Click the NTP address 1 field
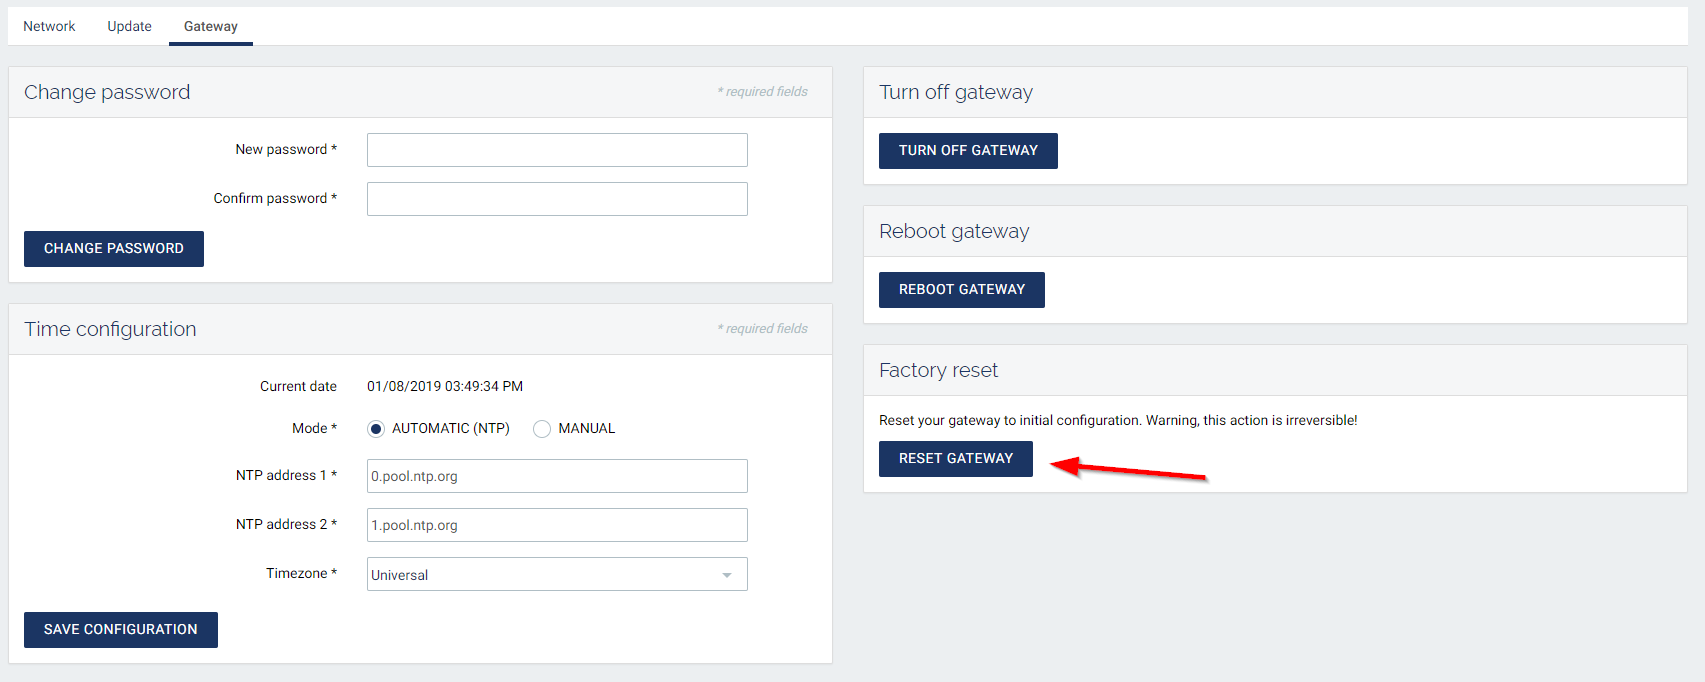This screenshot has height=682, width=1705. (556, 476)
